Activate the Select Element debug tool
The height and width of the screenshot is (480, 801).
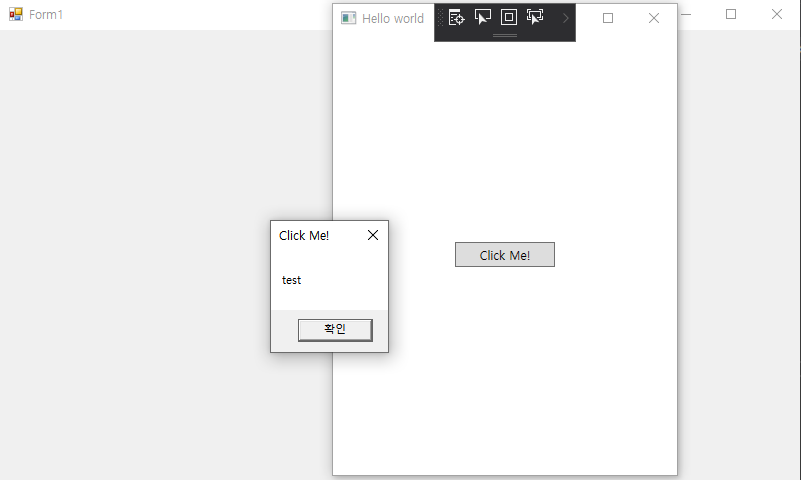click(x=483, y=17)
